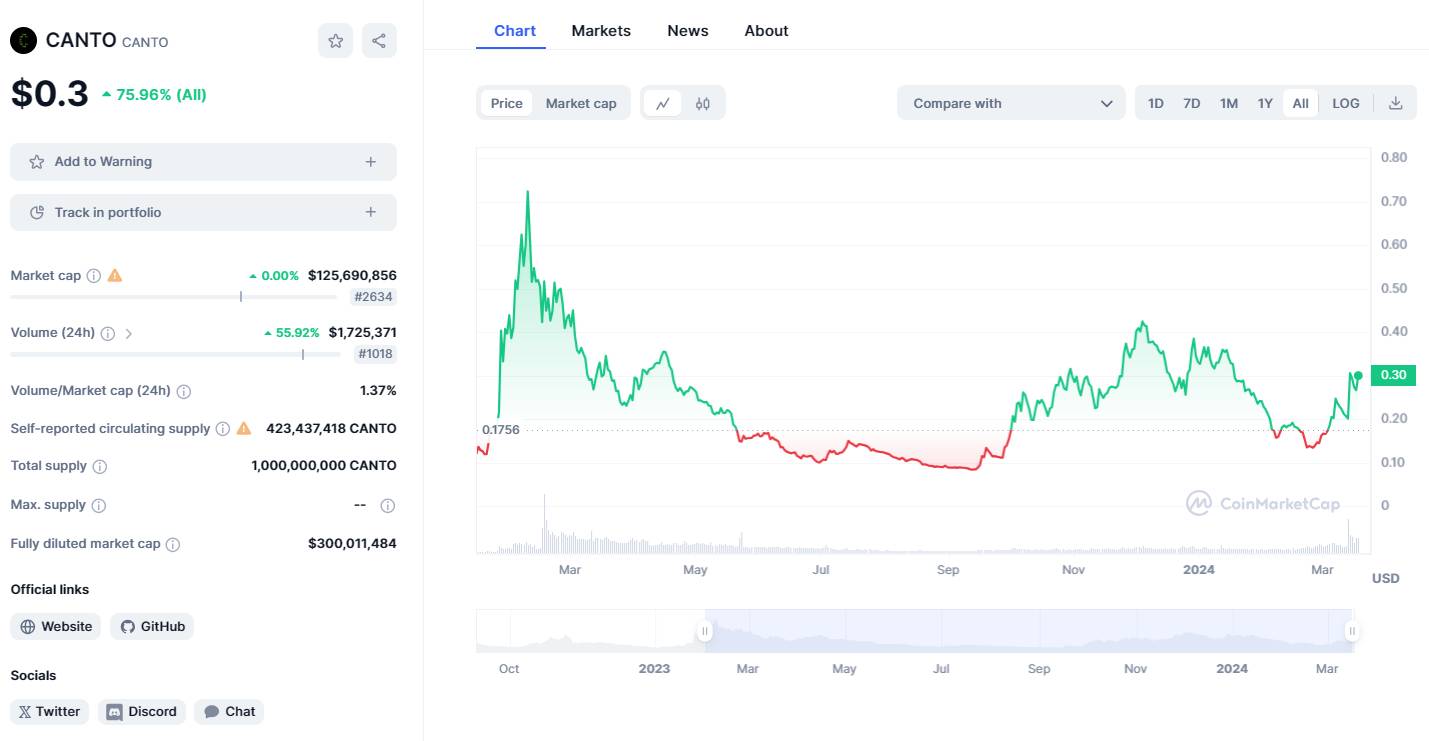Click the info icon beside Max. supply value
The height and width of the screenshot is (741, 1429).
point(388,505)
